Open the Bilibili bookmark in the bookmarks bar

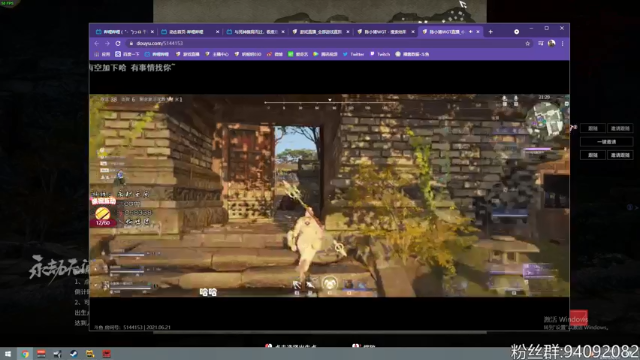157,54
